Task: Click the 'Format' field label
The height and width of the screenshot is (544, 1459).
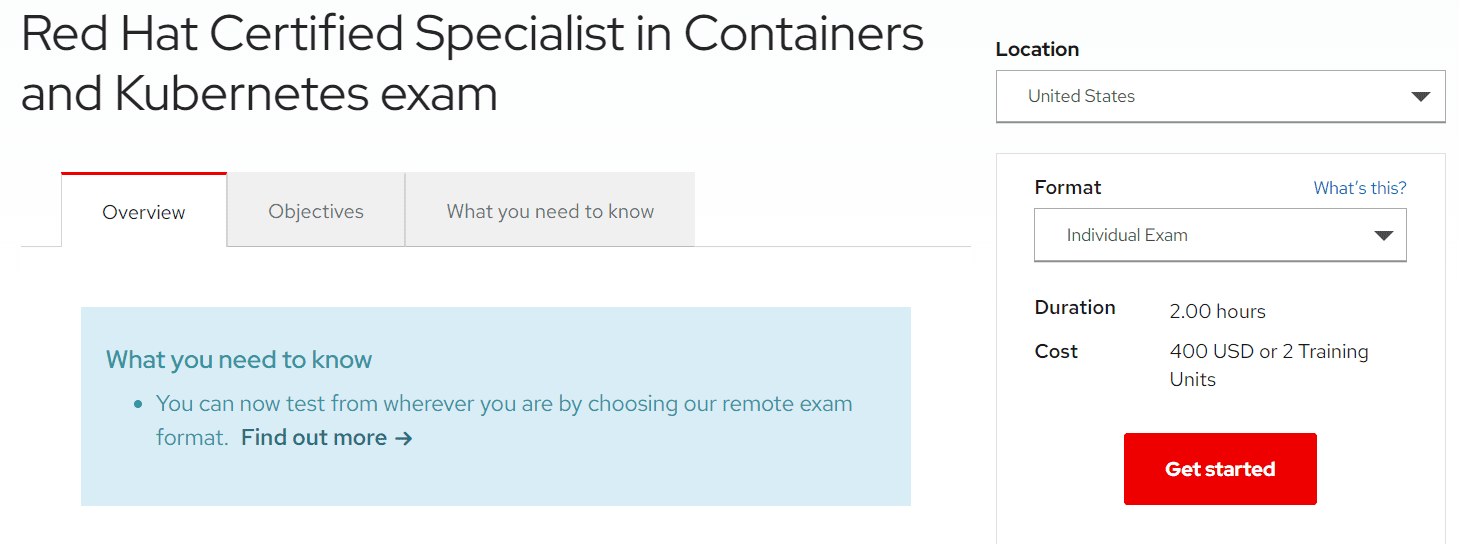Action: [x=1067, y=188]
